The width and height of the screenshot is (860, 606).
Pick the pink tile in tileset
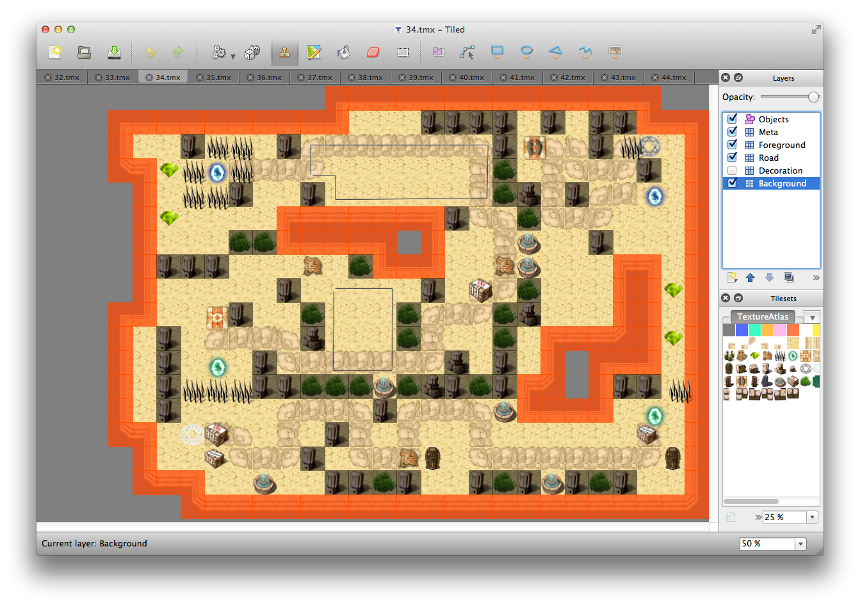779,330
